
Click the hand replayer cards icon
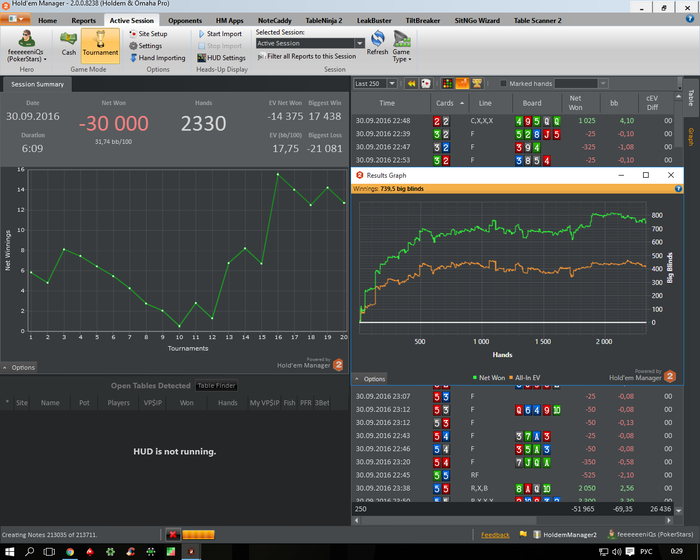426,84
